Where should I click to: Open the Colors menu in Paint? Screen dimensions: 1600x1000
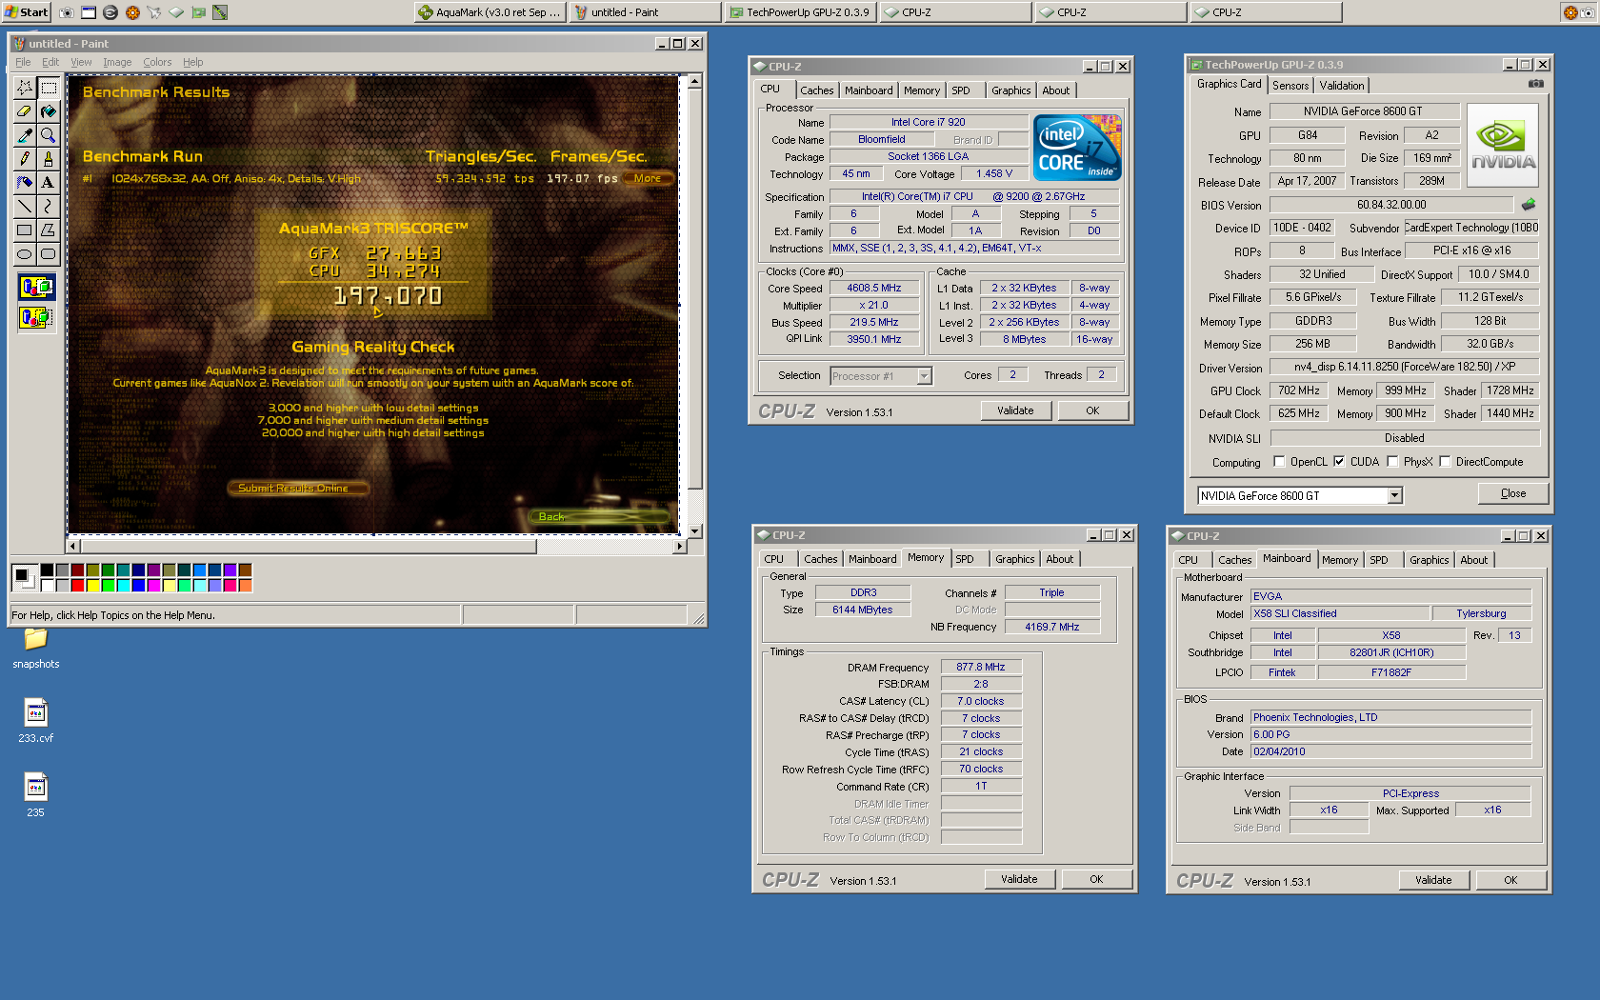[157, 62]
